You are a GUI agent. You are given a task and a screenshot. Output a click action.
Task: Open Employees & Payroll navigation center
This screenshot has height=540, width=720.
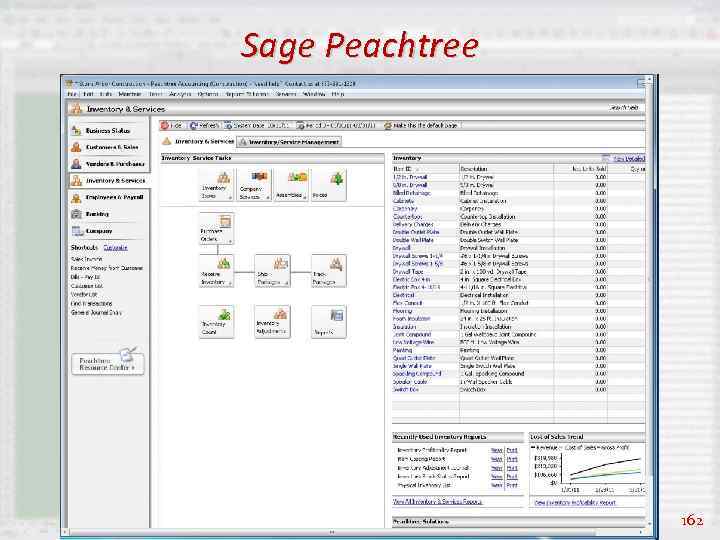tap(108, 197)
